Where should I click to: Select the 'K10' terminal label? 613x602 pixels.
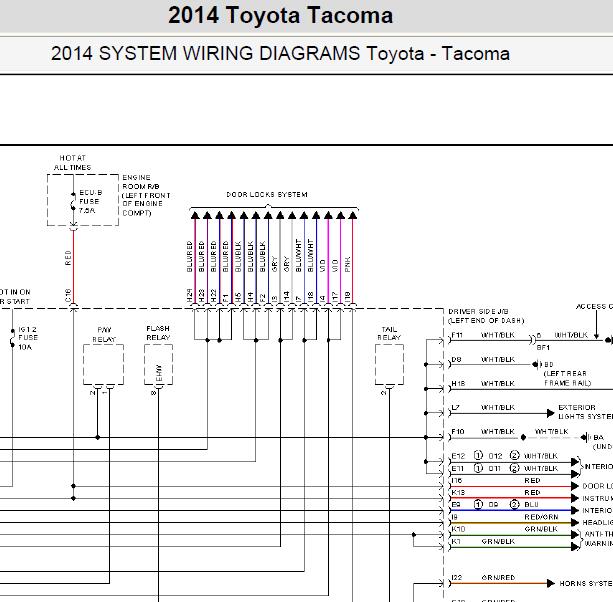(x=458, y=529)
